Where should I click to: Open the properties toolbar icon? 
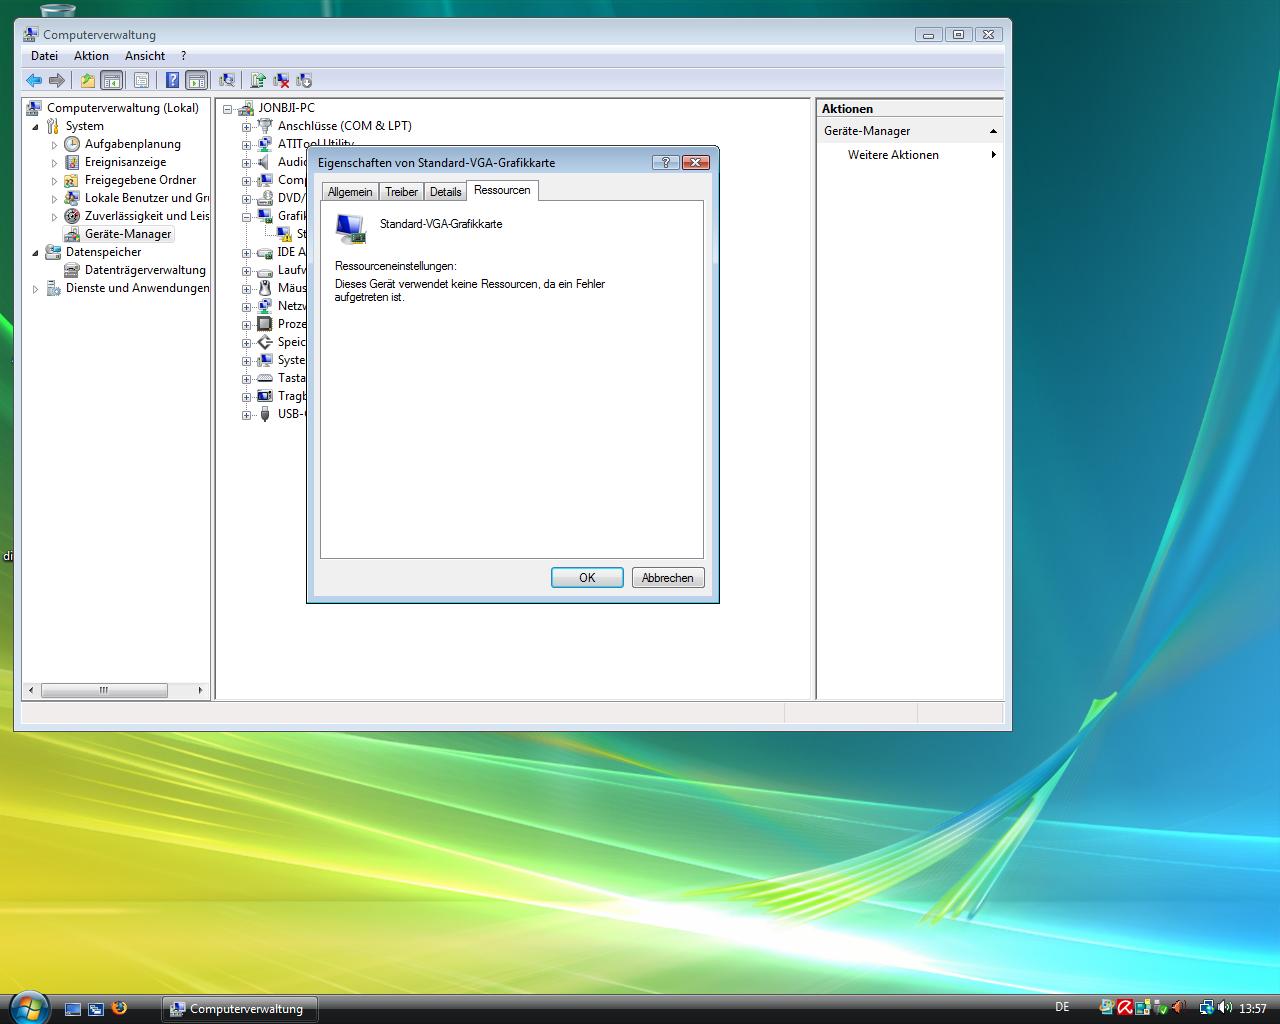[141, 80]
